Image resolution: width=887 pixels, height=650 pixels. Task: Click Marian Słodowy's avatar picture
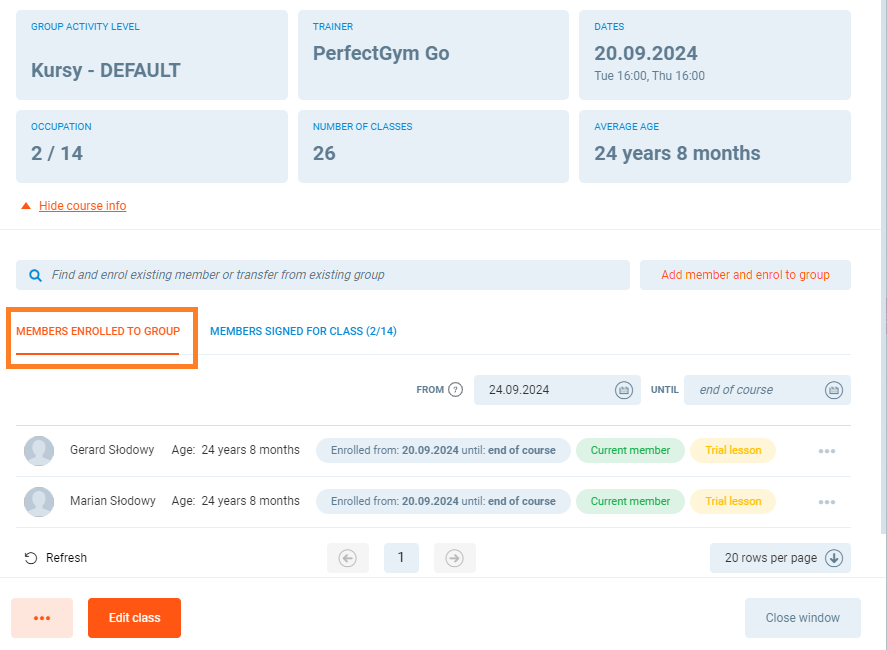(39, 502)
